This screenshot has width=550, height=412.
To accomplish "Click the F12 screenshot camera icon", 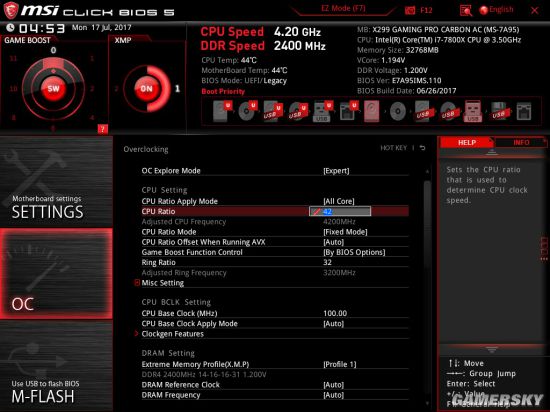I will click(410, 11).
